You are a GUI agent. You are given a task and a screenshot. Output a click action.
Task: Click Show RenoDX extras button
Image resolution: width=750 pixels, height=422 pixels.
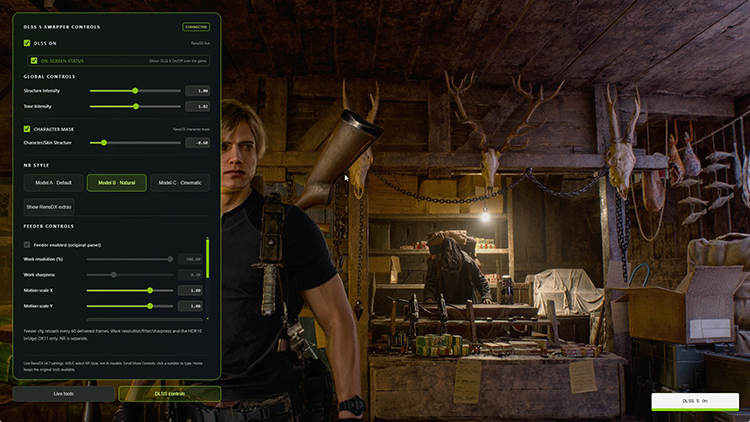(49, 207)
